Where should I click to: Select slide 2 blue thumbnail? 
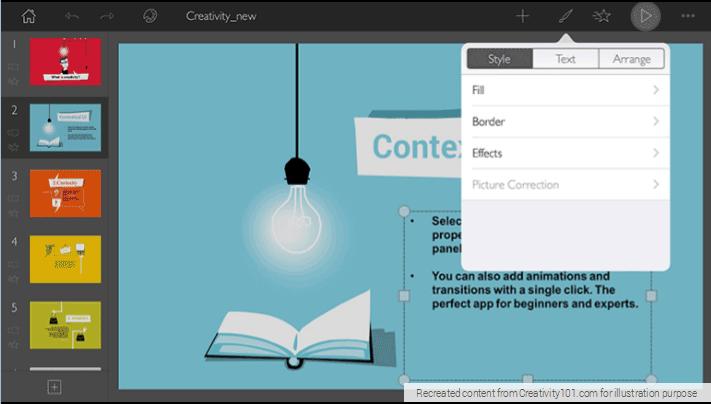[65, 127]
